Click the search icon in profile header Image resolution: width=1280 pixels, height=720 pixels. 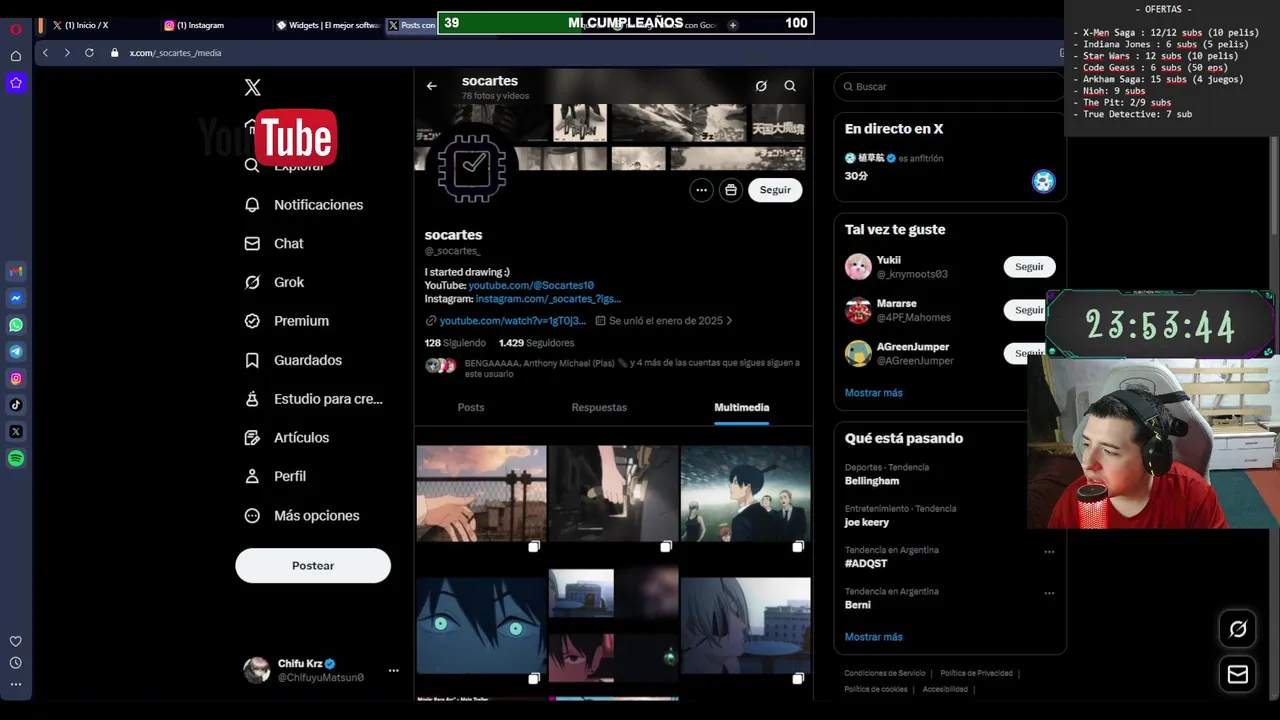790,86
